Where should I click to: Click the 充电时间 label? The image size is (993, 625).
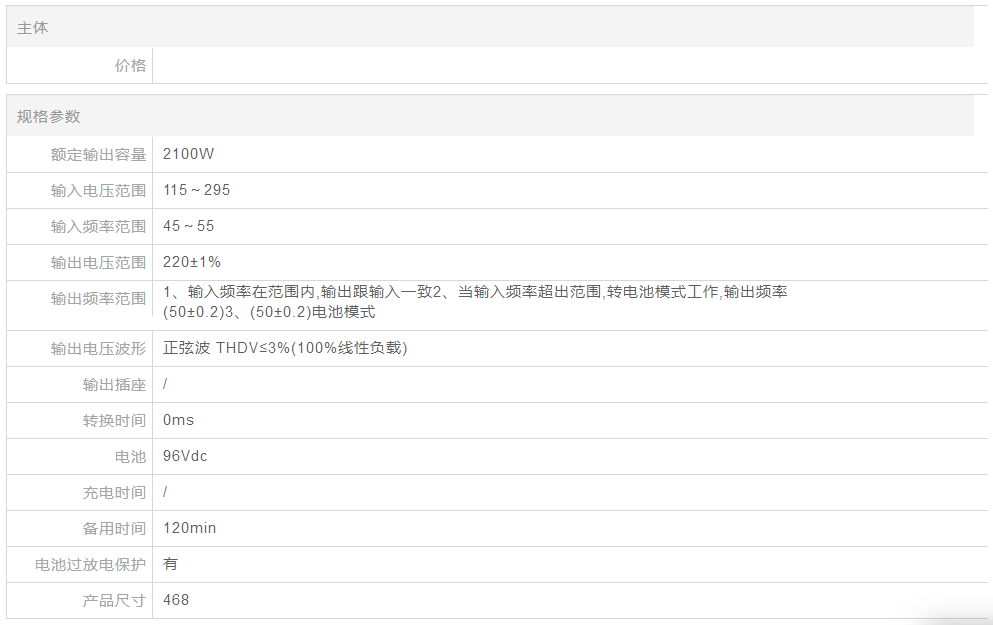(x=114, y=492)
